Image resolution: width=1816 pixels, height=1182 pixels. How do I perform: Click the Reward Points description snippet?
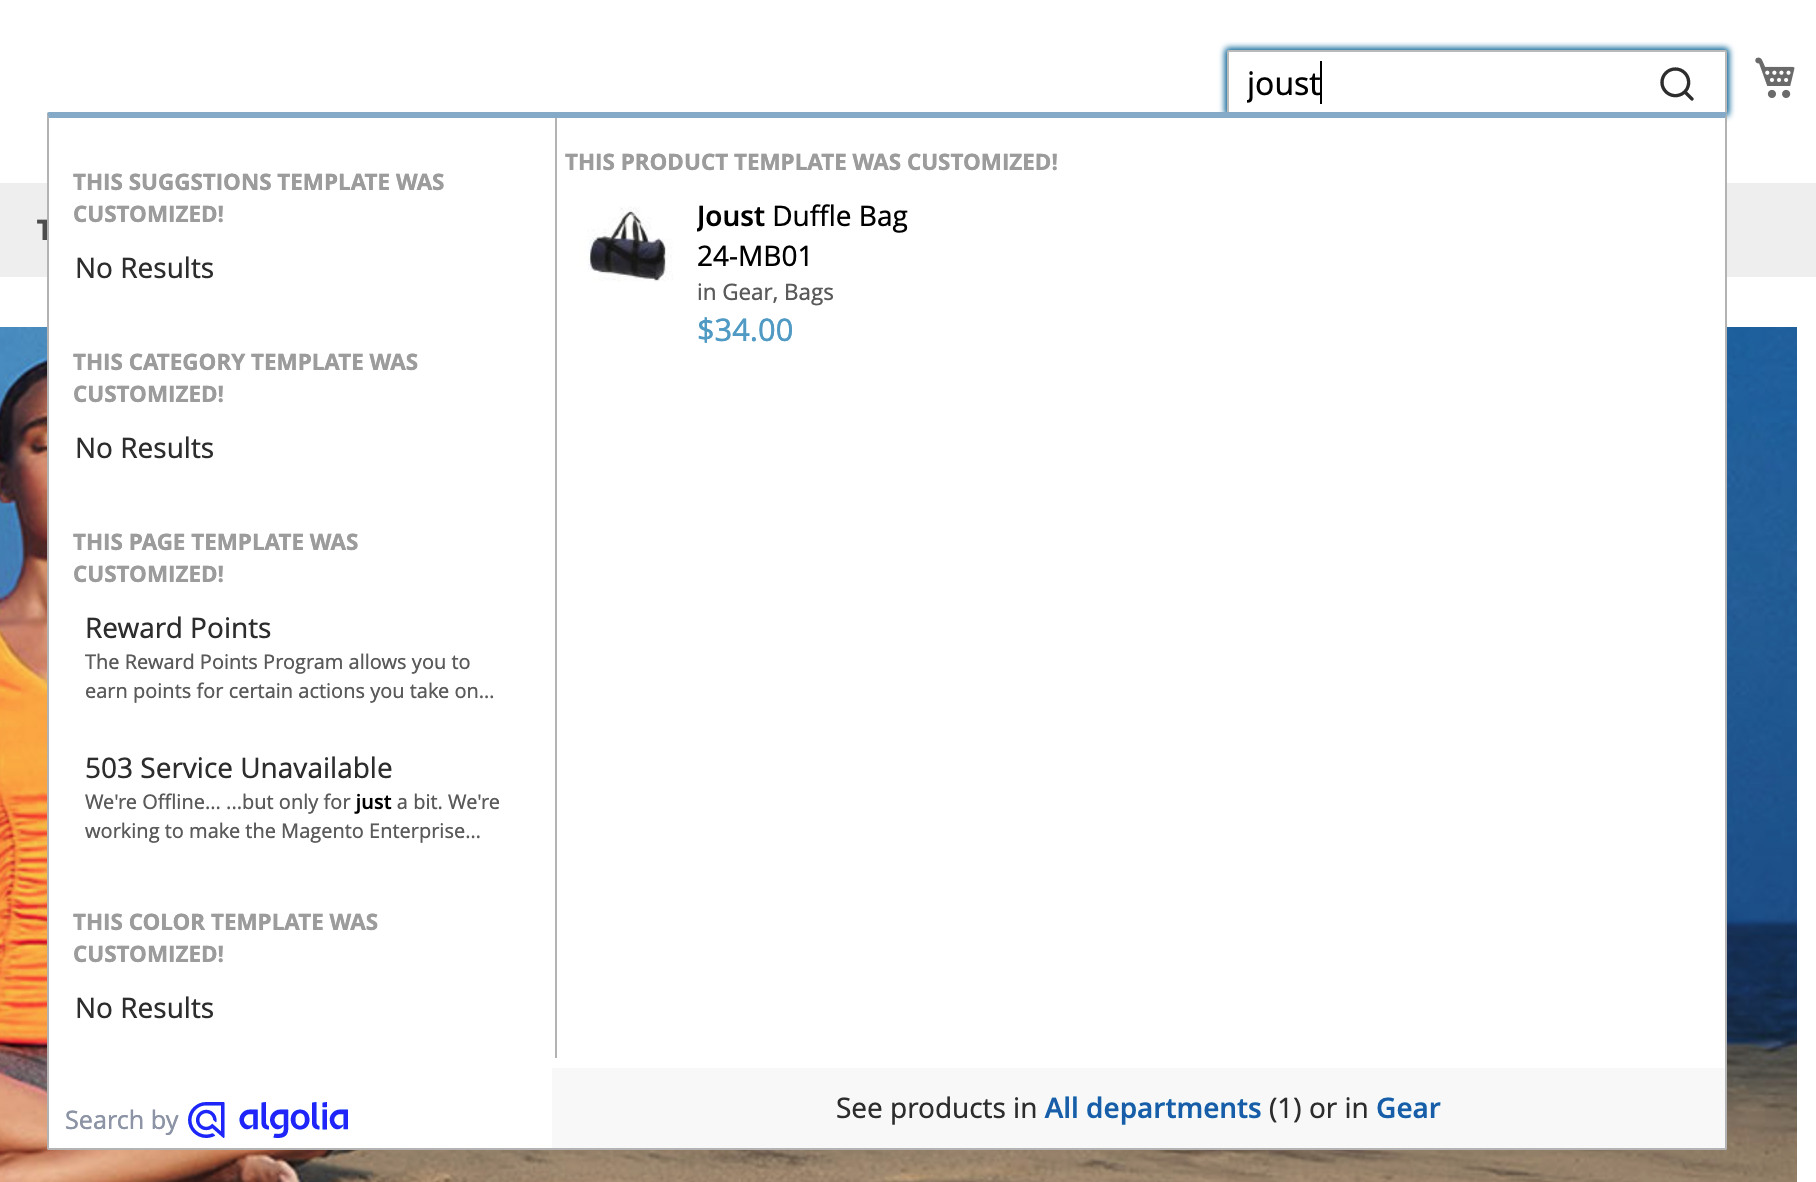290,676
